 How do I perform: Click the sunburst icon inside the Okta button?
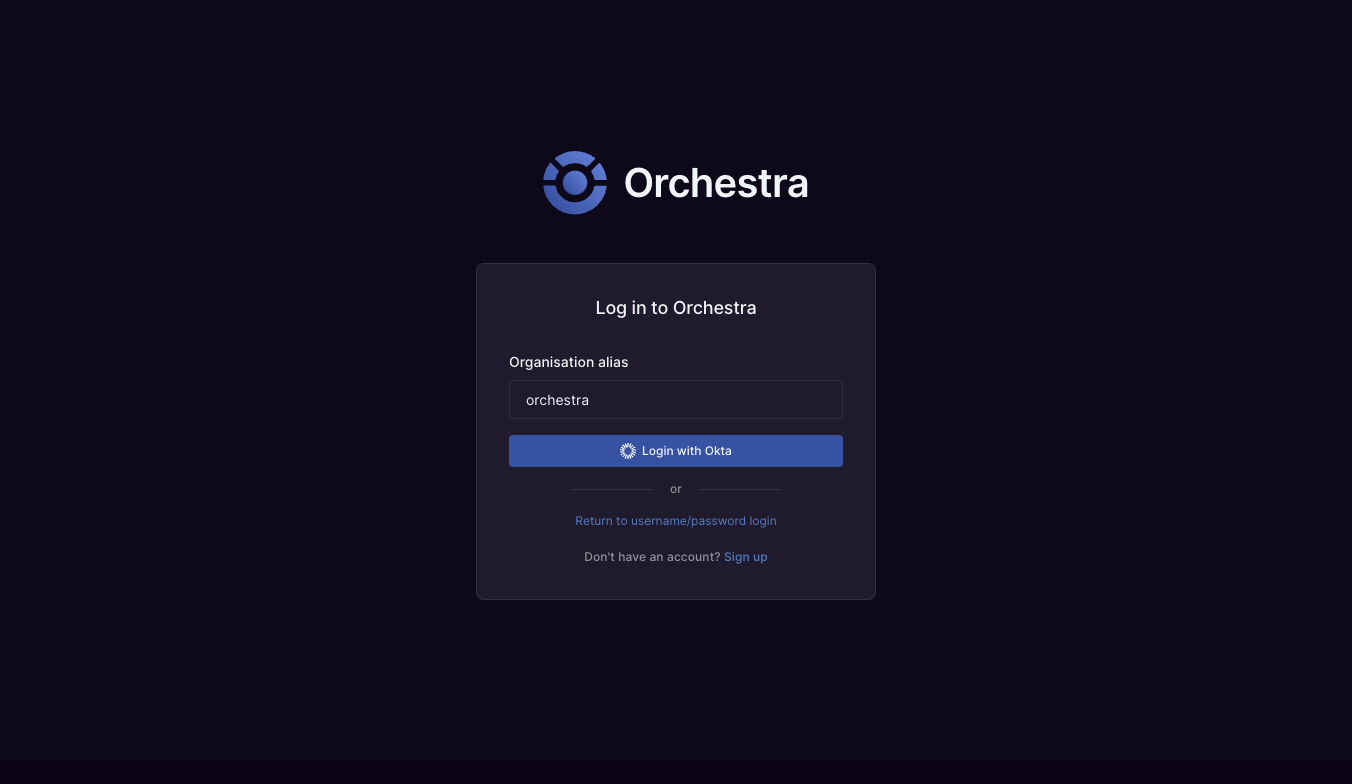point(627,450)
